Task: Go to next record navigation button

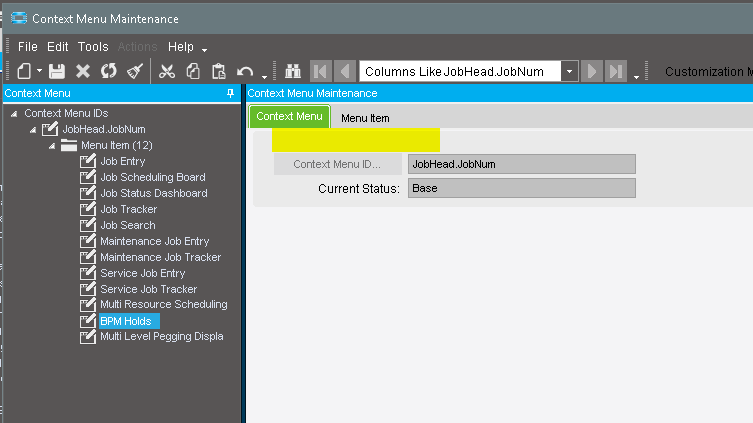Action: click(592, 72)
